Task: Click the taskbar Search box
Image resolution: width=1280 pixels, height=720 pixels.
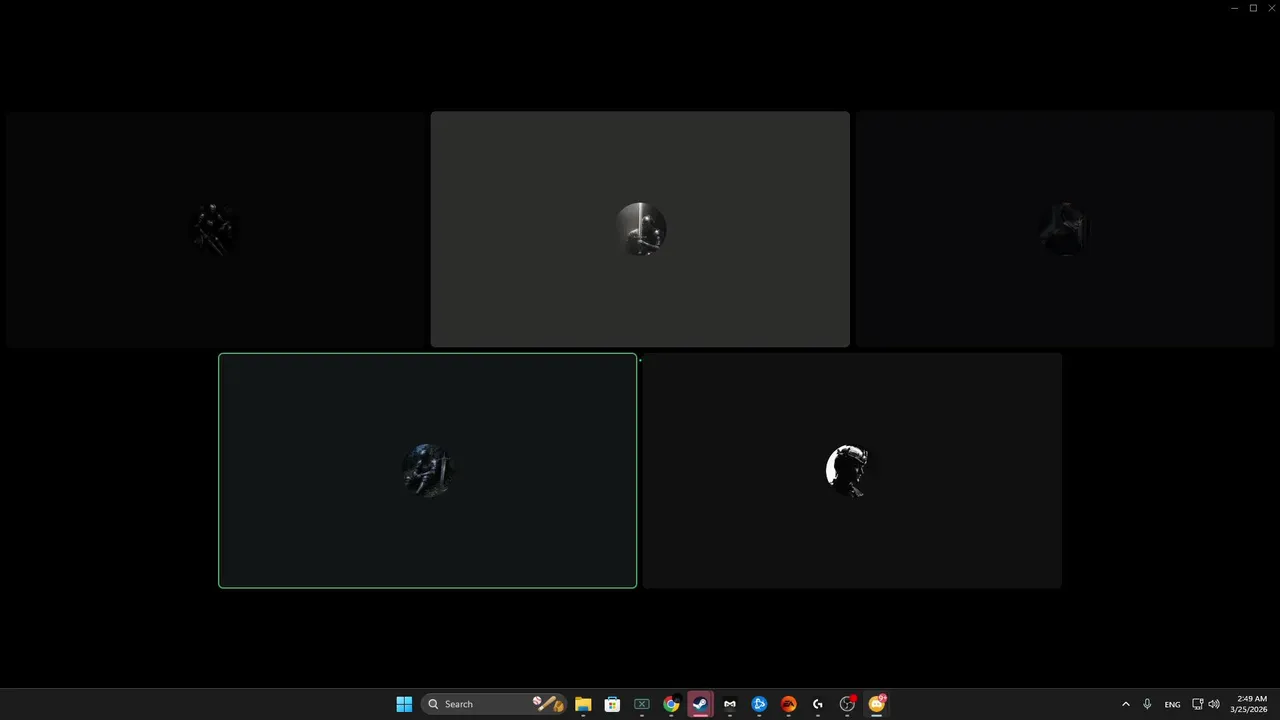Action: click(494, 704)
